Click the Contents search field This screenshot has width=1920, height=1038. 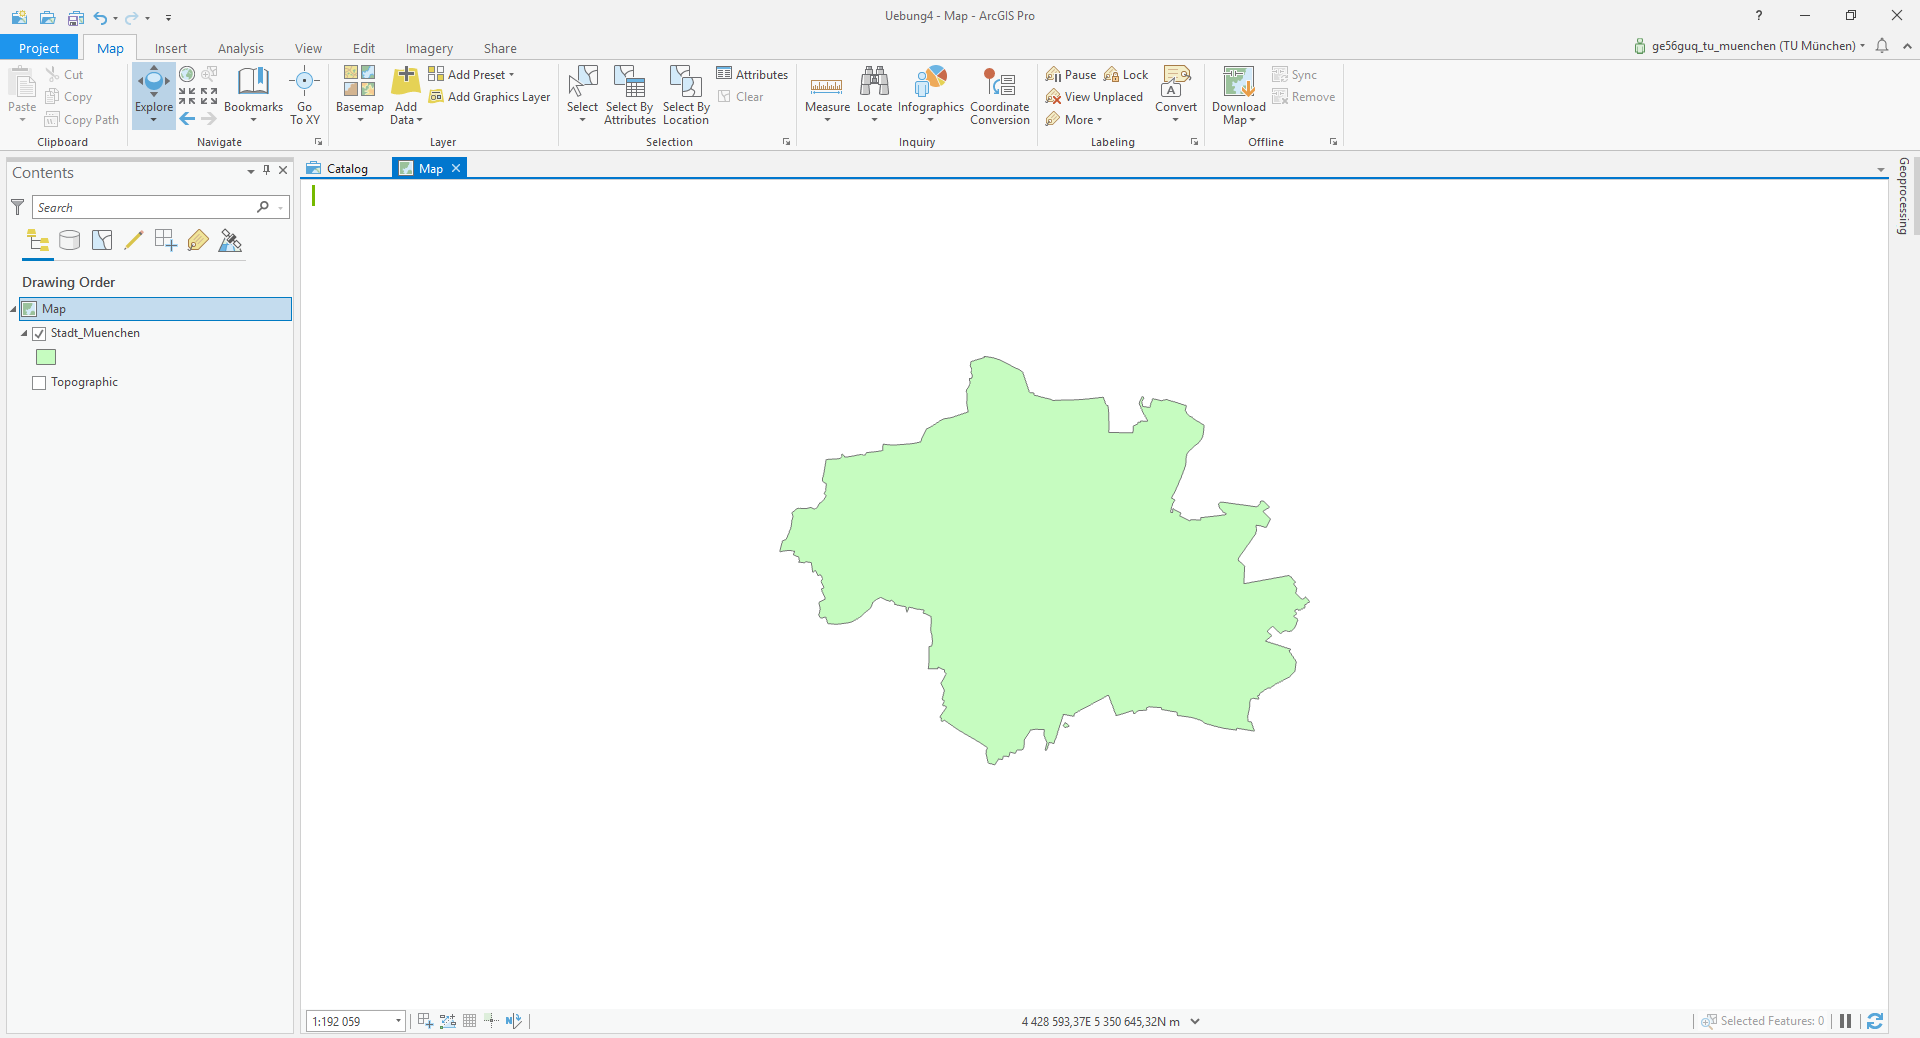coord(145,207)
